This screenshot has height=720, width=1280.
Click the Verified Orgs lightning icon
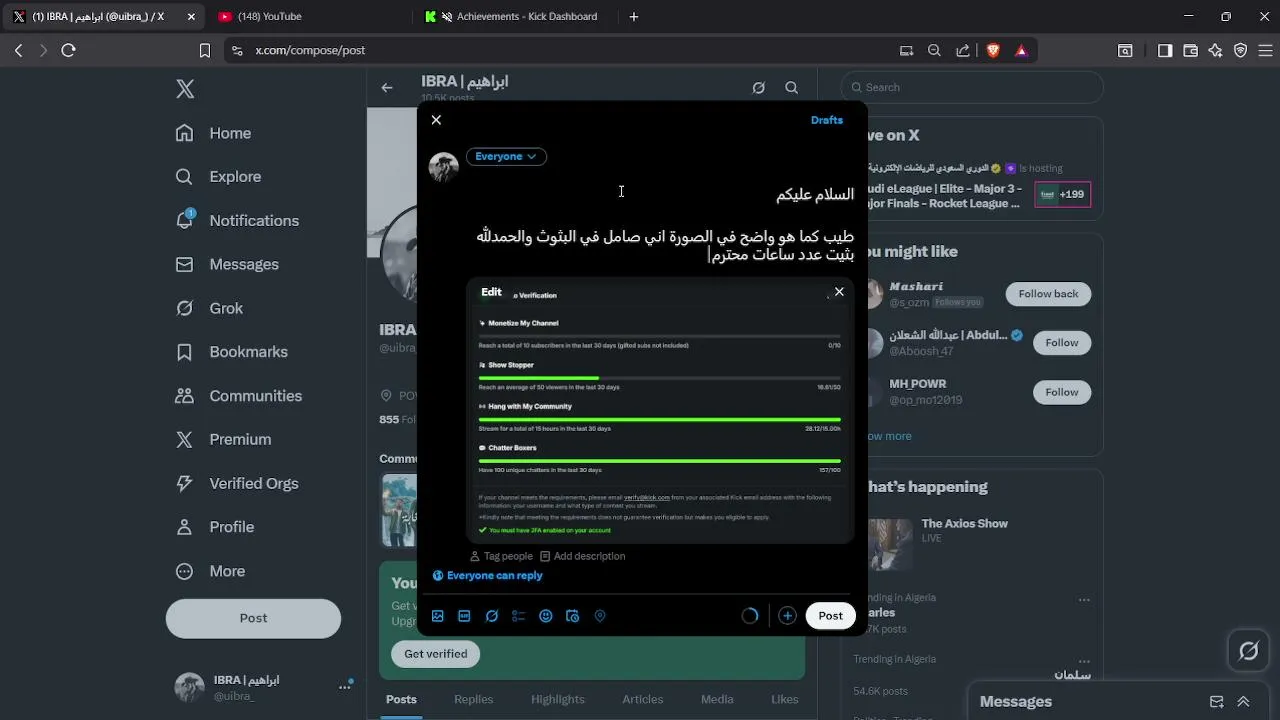pos(184,483)
